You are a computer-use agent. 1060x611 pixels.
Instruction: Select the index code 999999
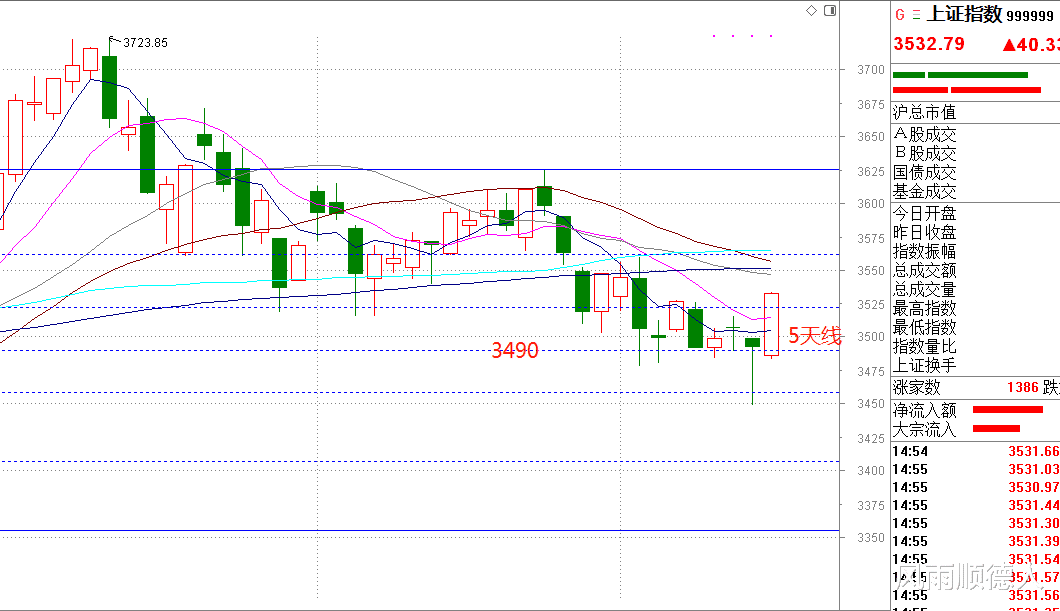click(x=1030, y=16)
